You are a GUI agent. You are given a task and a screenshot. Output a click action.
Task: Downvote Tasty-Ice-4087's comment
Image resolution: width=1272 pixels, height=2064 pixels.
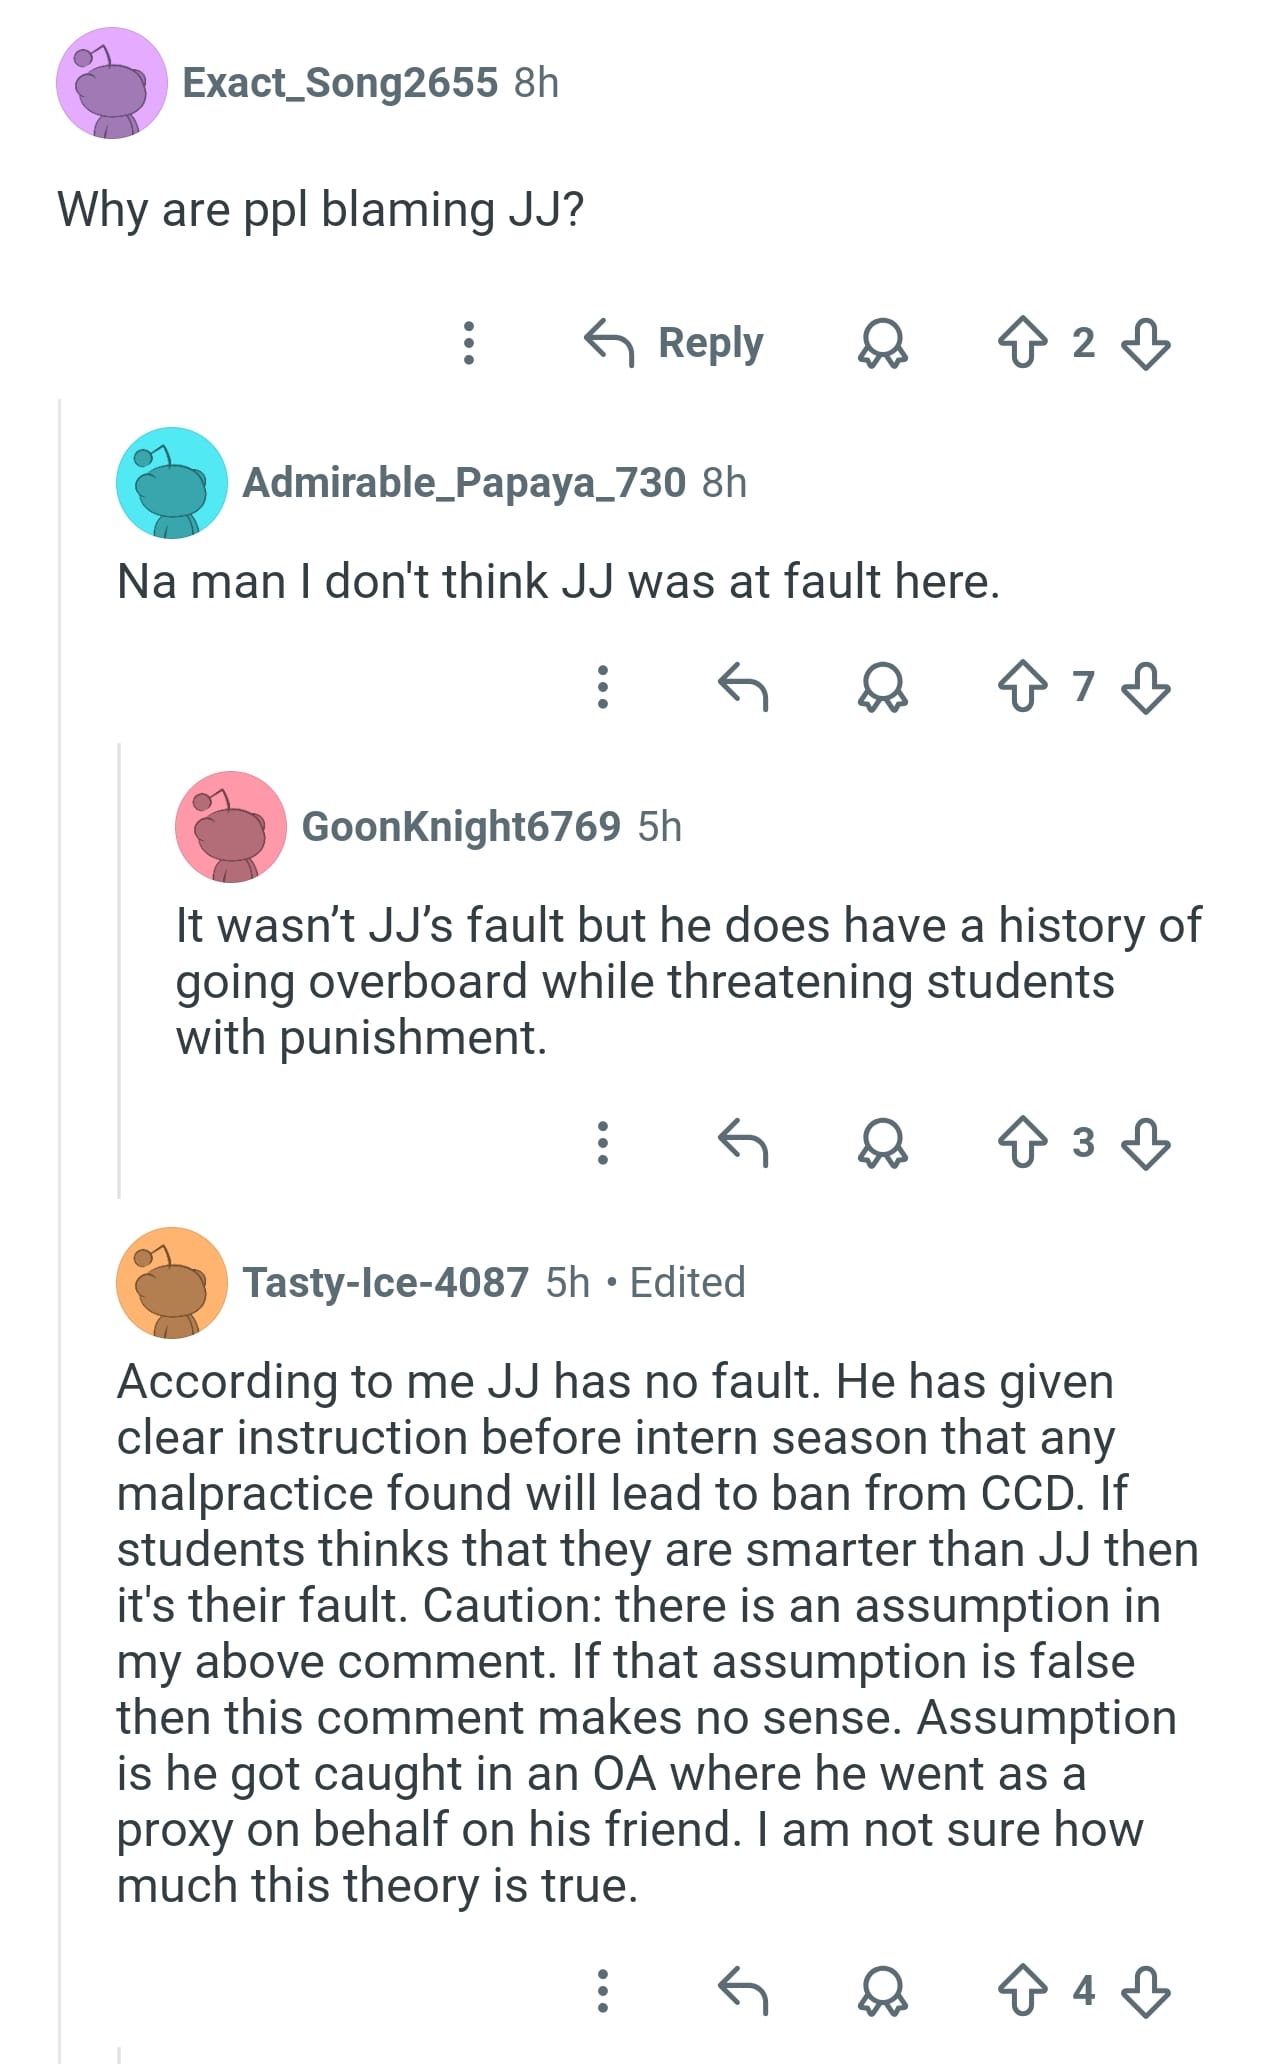(1145, 1991)
